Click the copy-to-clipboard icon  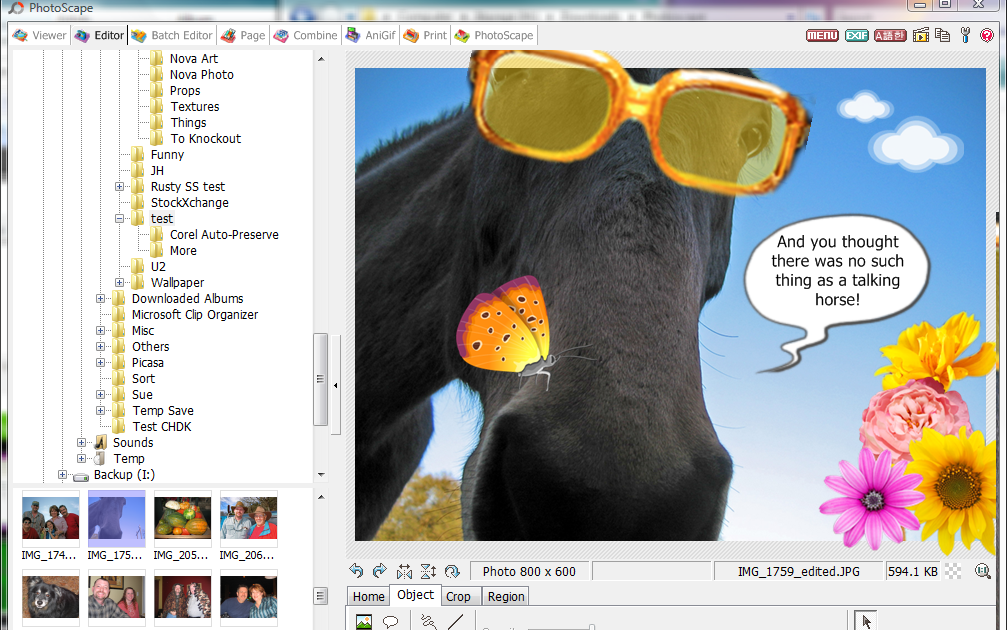(941, 35)
